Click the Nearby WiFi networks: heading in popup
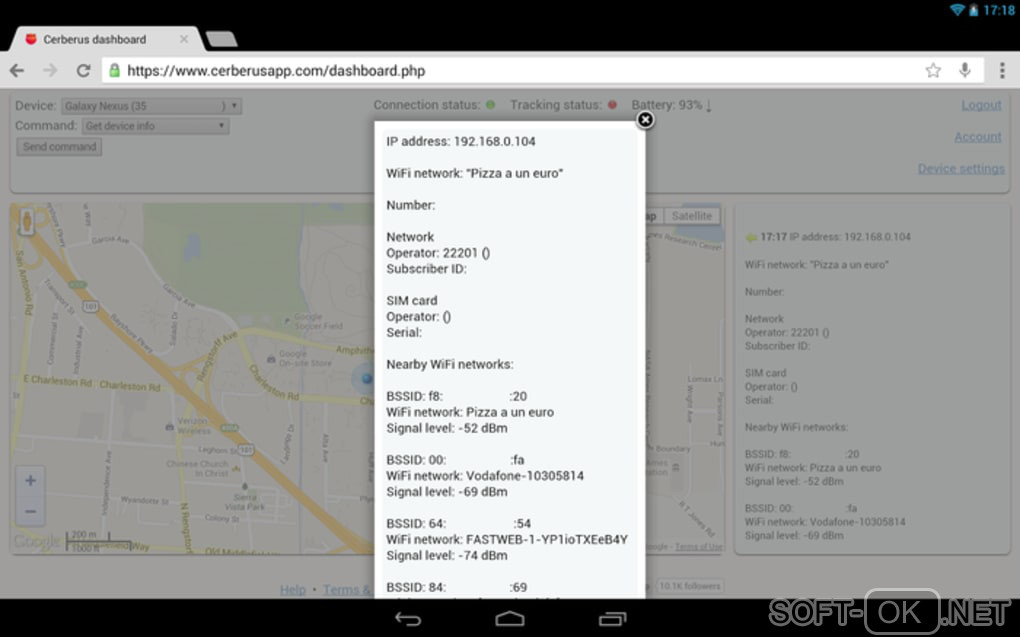1020x637 pixels. point(450,364)
